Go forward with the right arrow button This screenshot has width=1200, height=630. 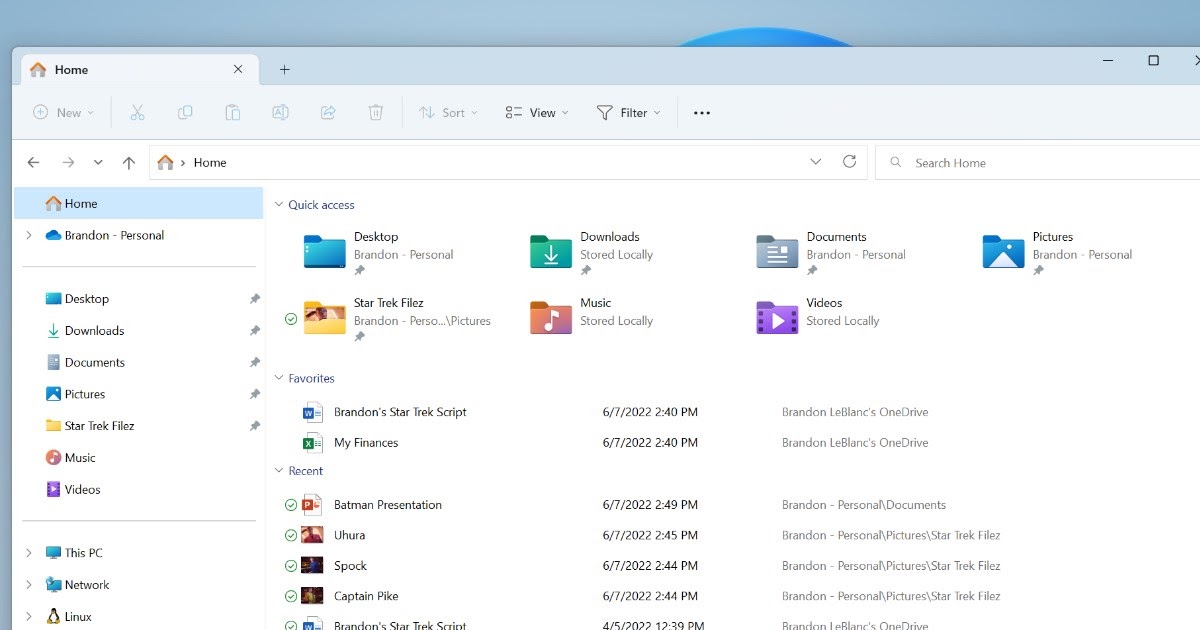point(68,162)
